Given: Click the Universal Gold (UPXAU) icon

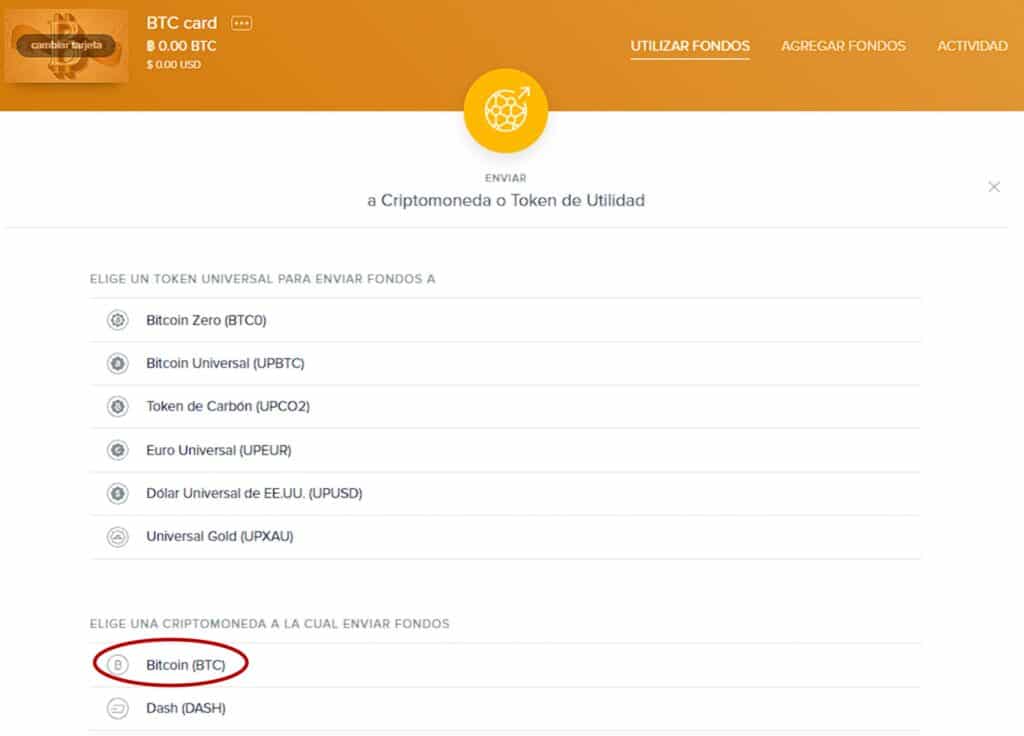Looking at the screenshot, I should coord(118,537).
